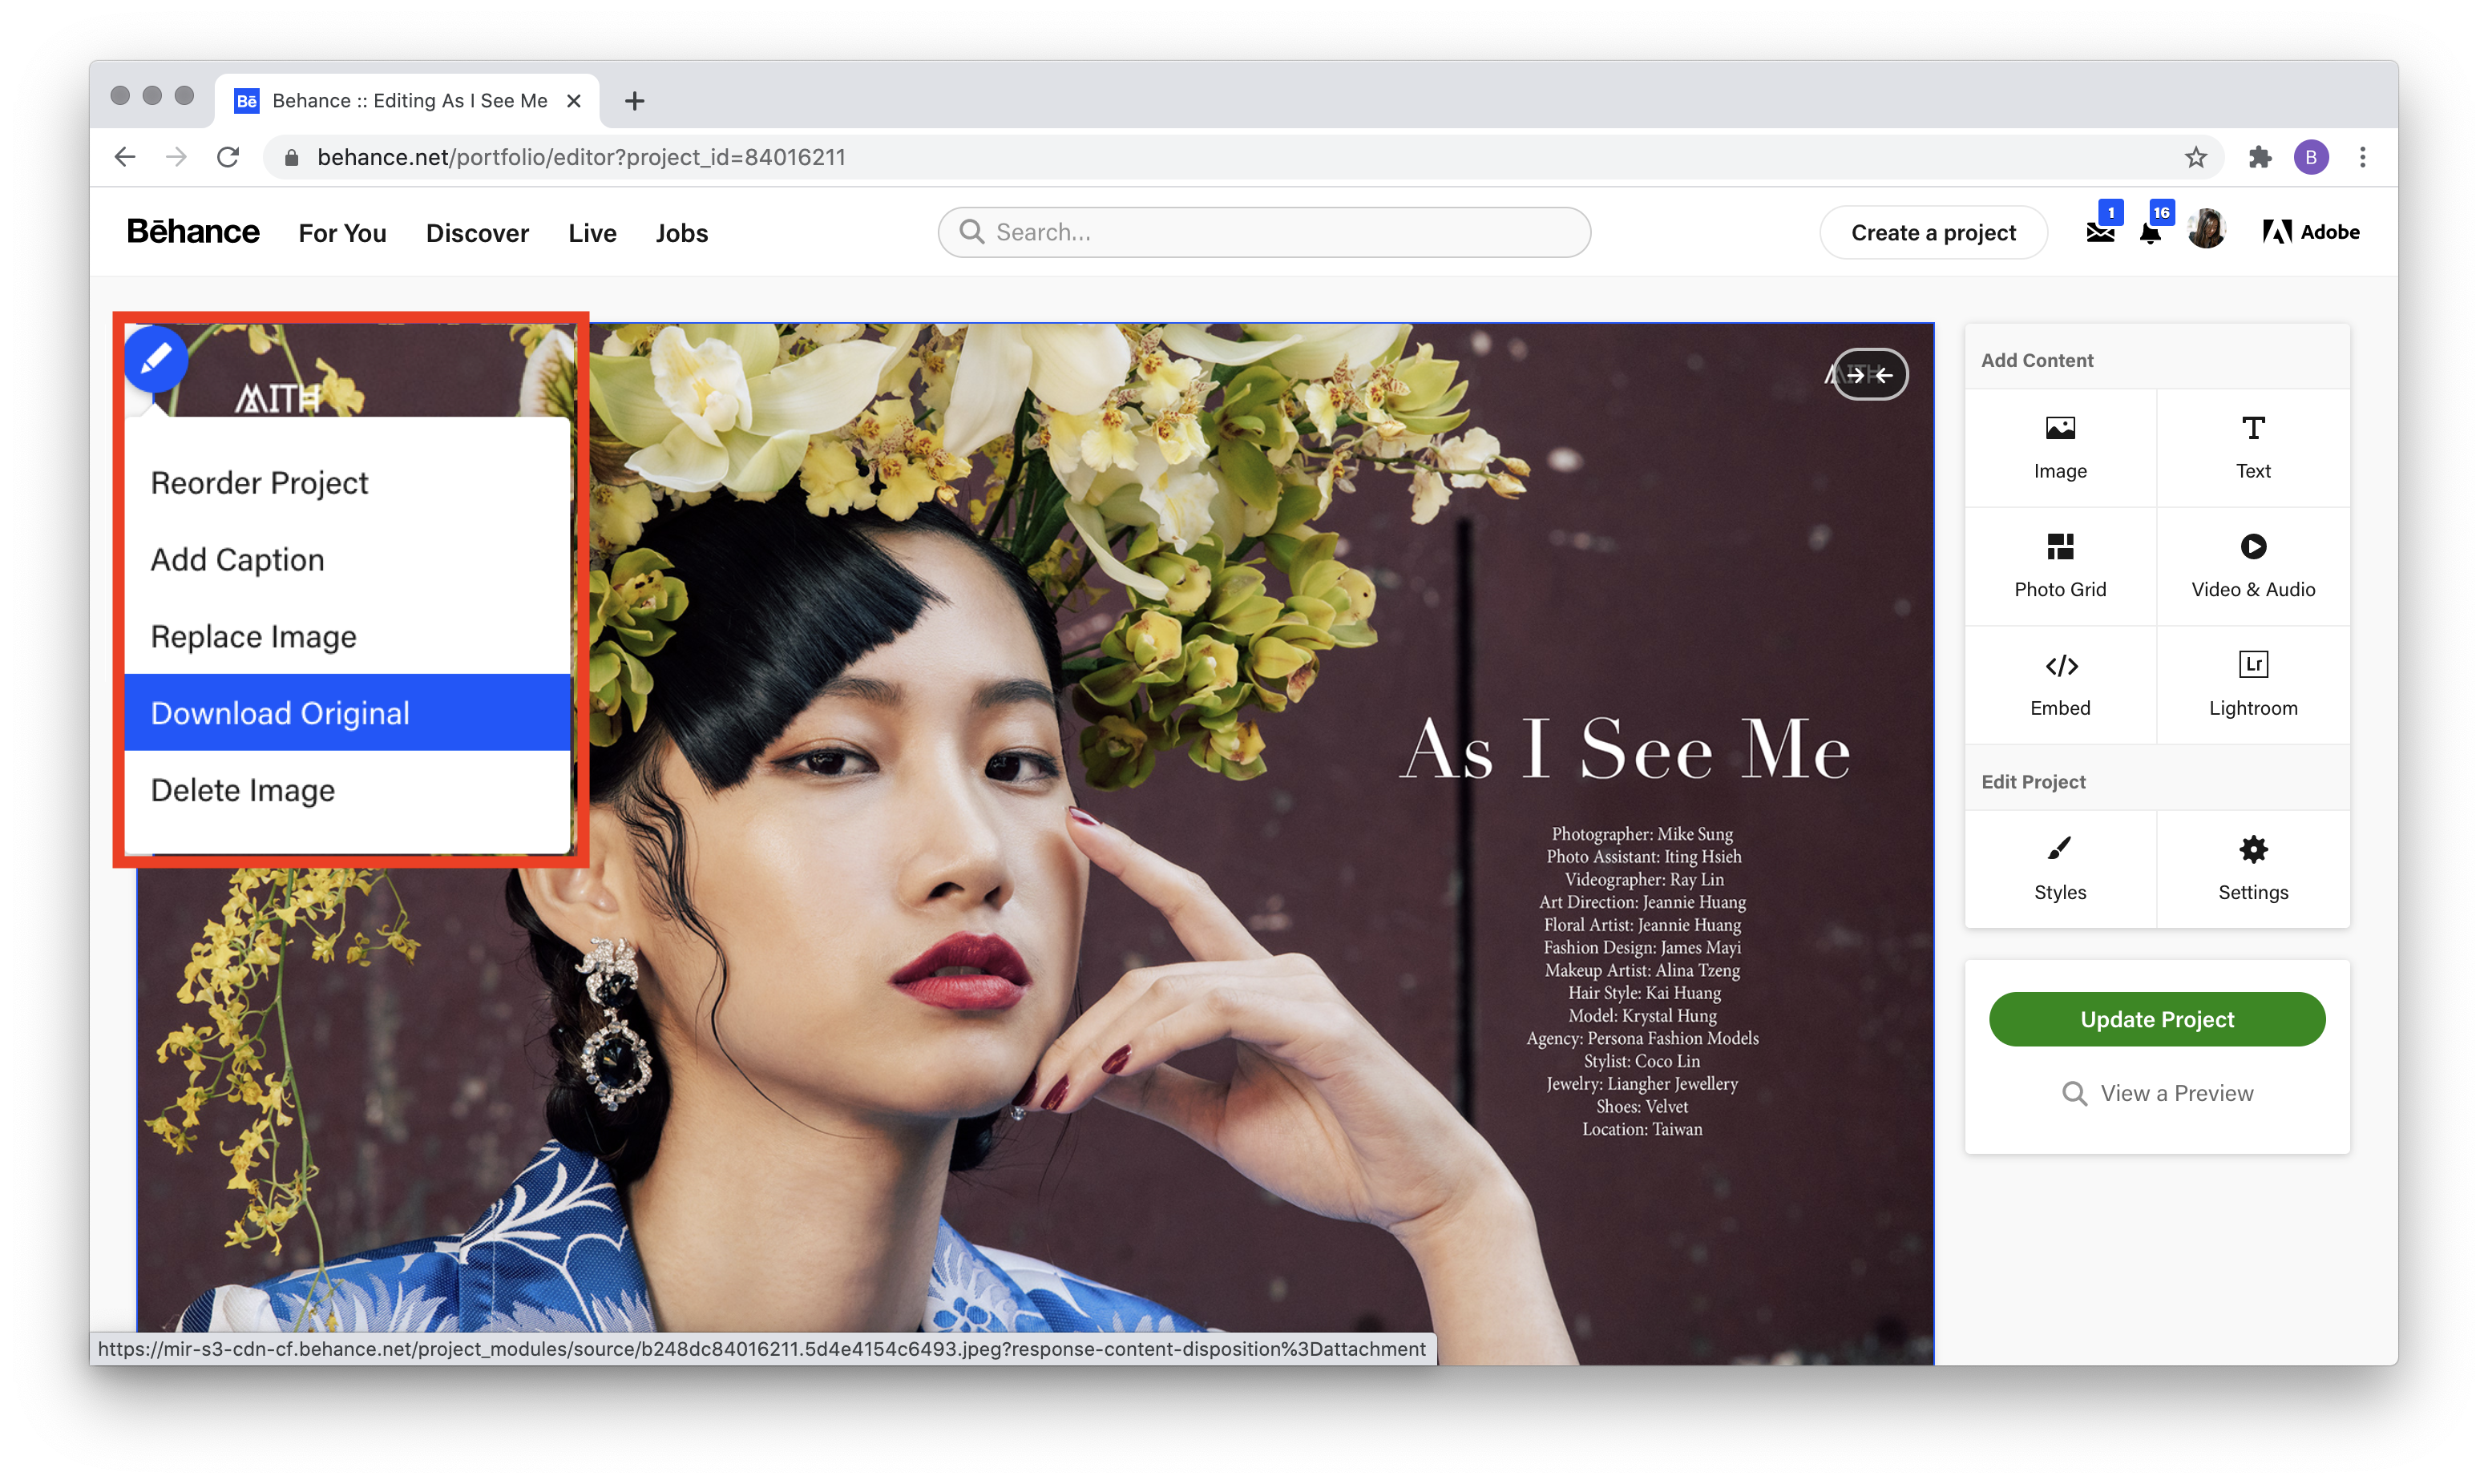
Task: Open the Settings gear icon
Action: pos(2253,849)
